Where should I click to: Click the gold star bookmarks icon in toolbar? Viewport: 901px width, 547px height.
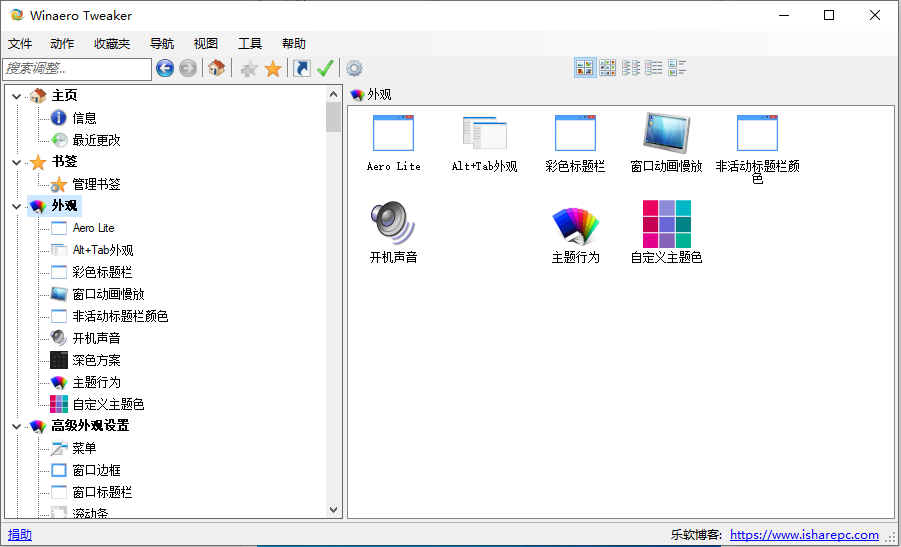(x=273, y=68)
